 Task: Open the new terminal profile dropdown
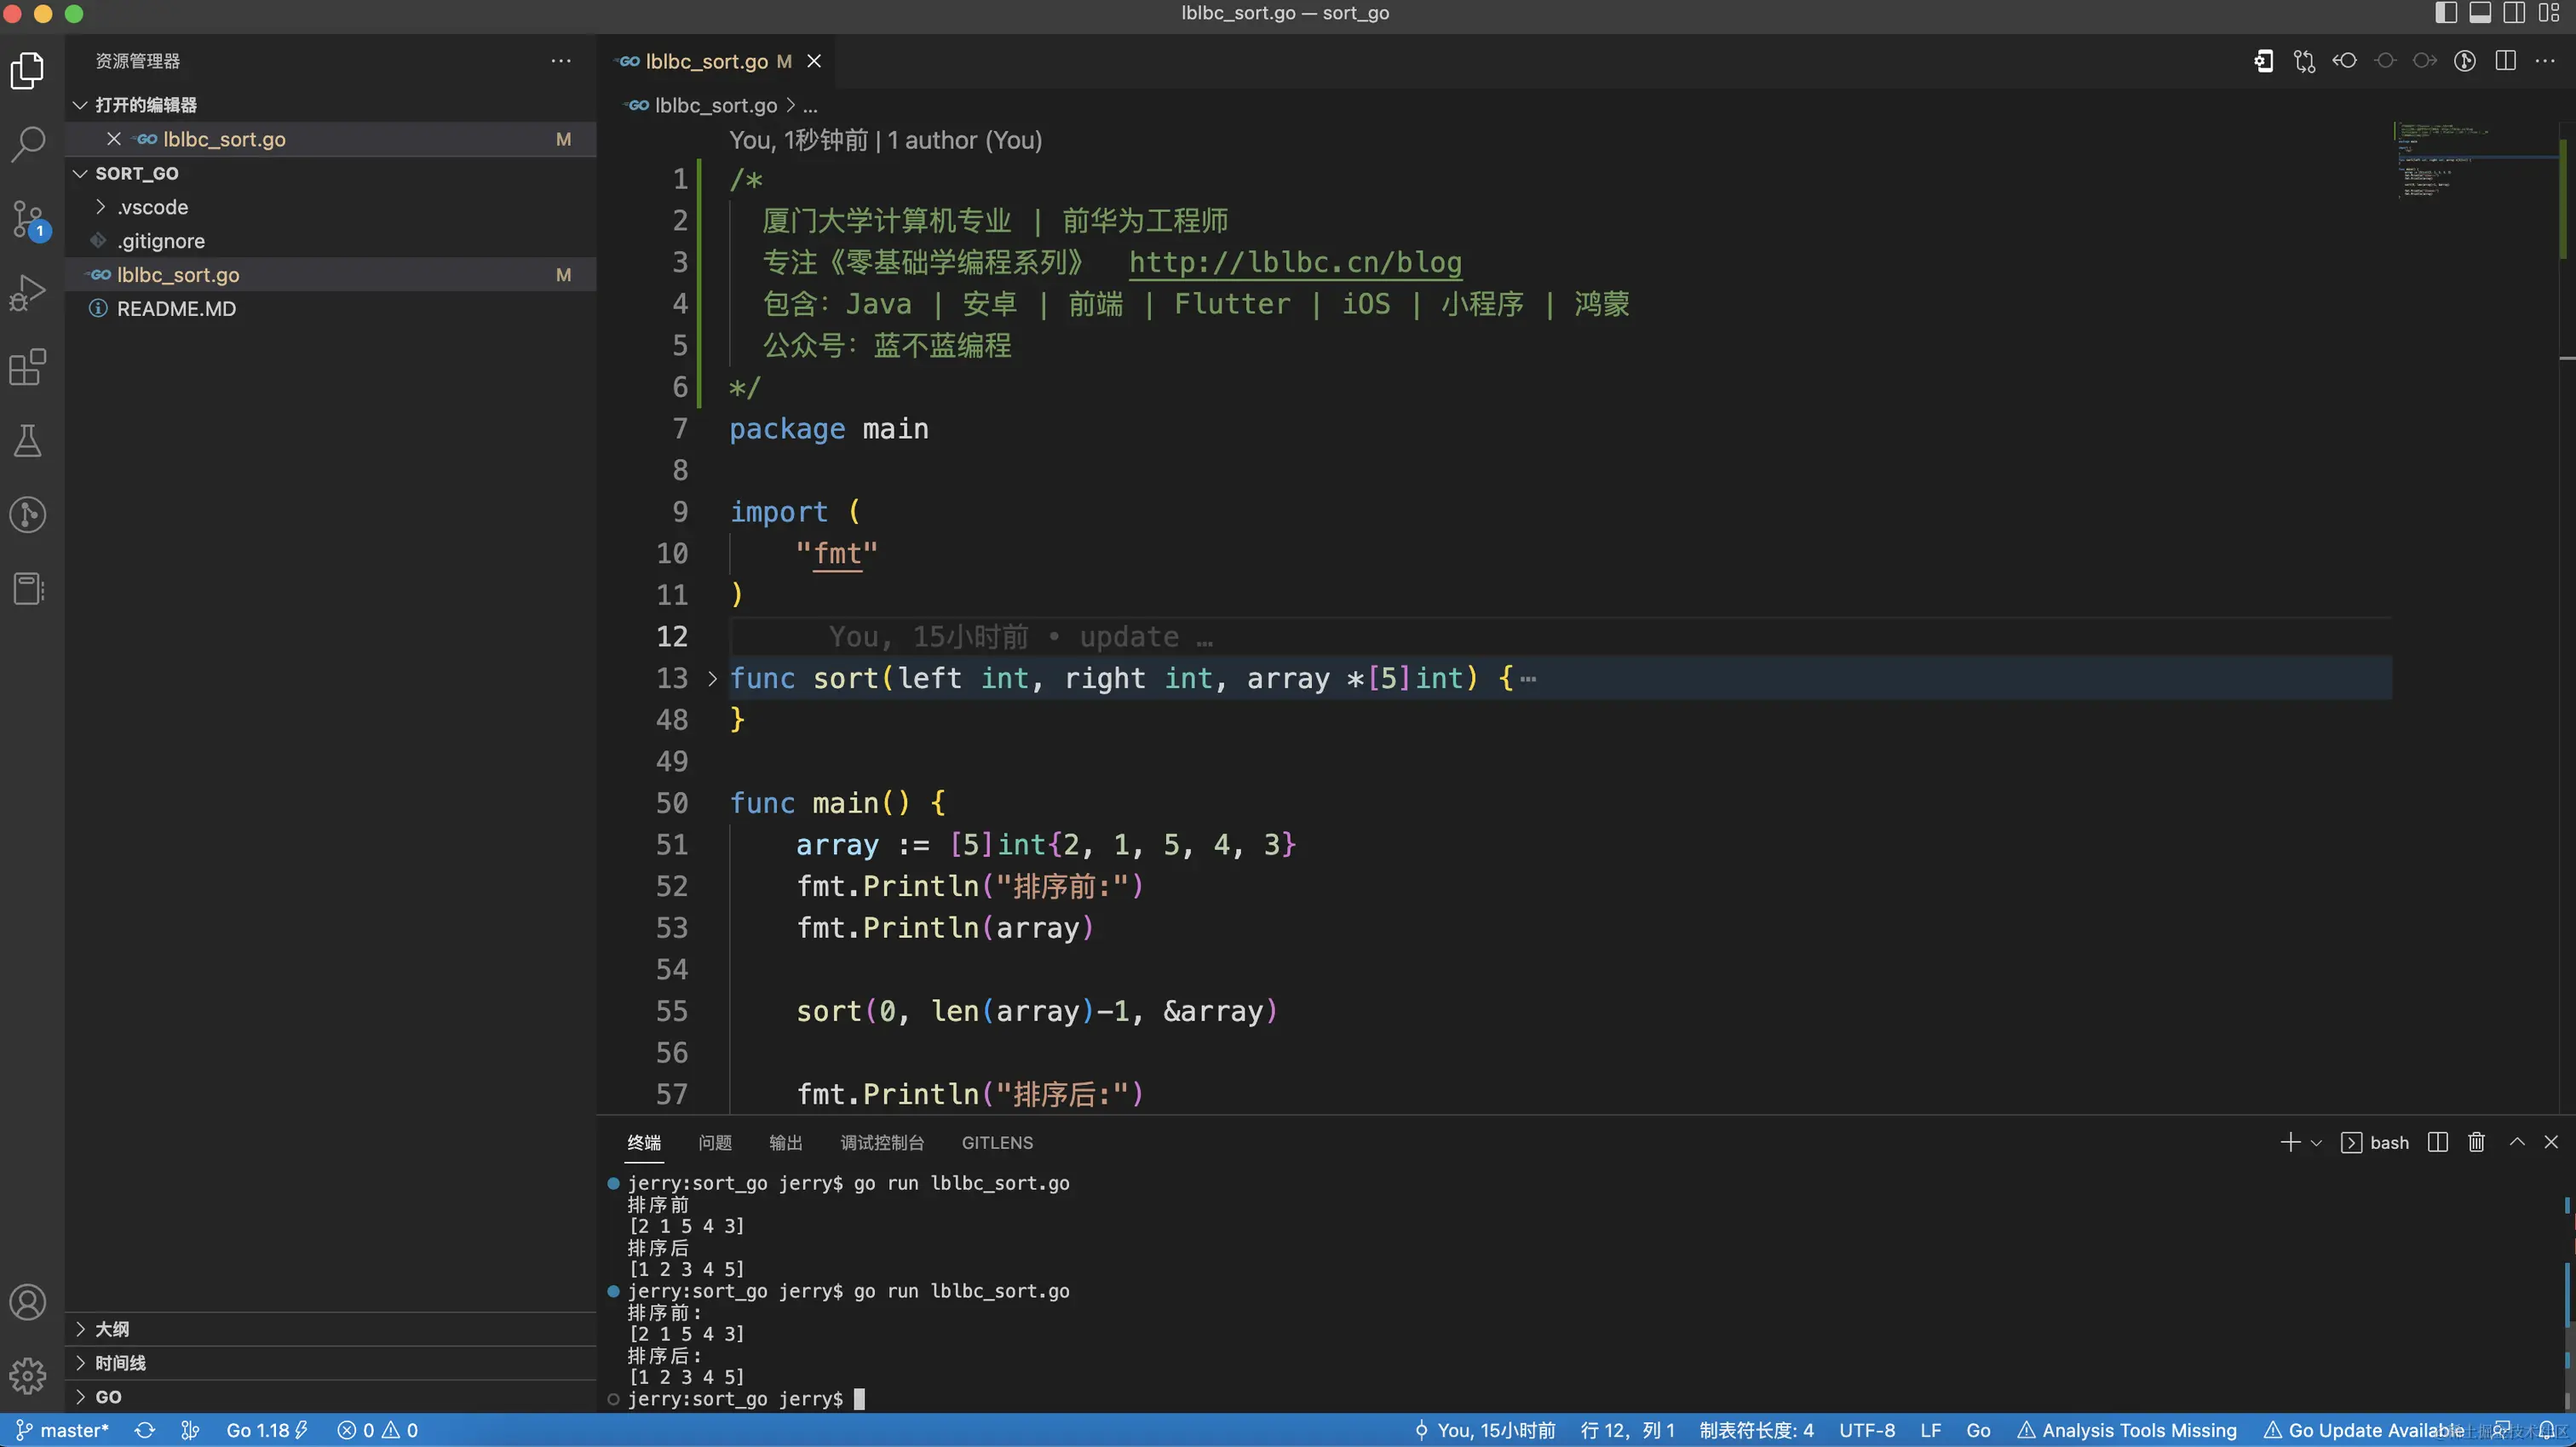[x=2316, y=1143]
